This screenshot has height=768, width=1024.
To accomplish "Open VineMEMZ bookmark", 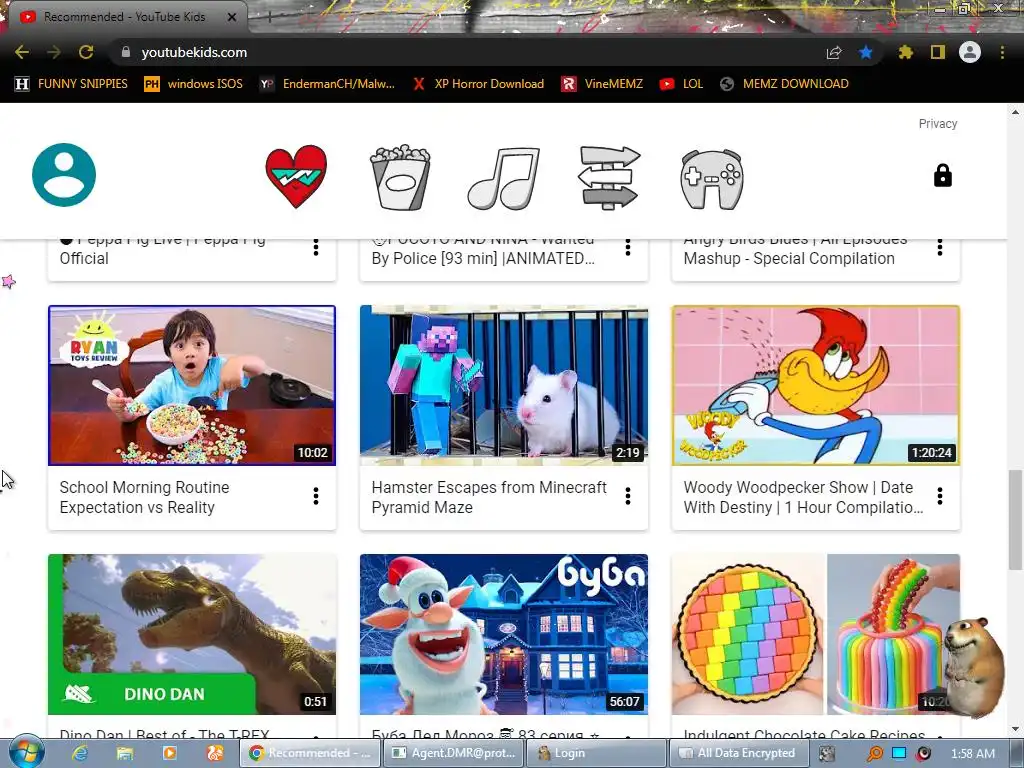I will point(602,84).
